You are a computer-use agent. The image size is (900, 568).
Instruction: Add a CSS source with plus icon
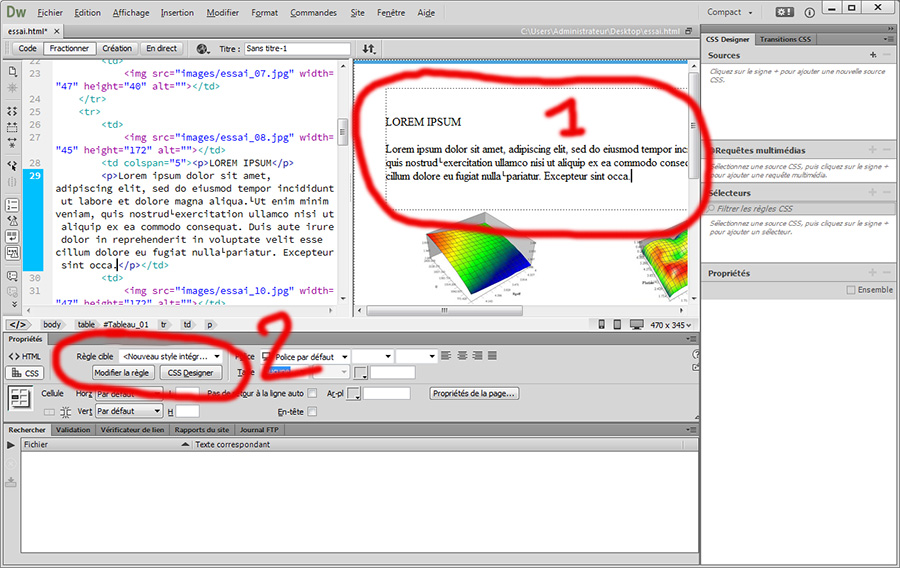[x=872, y=55]
